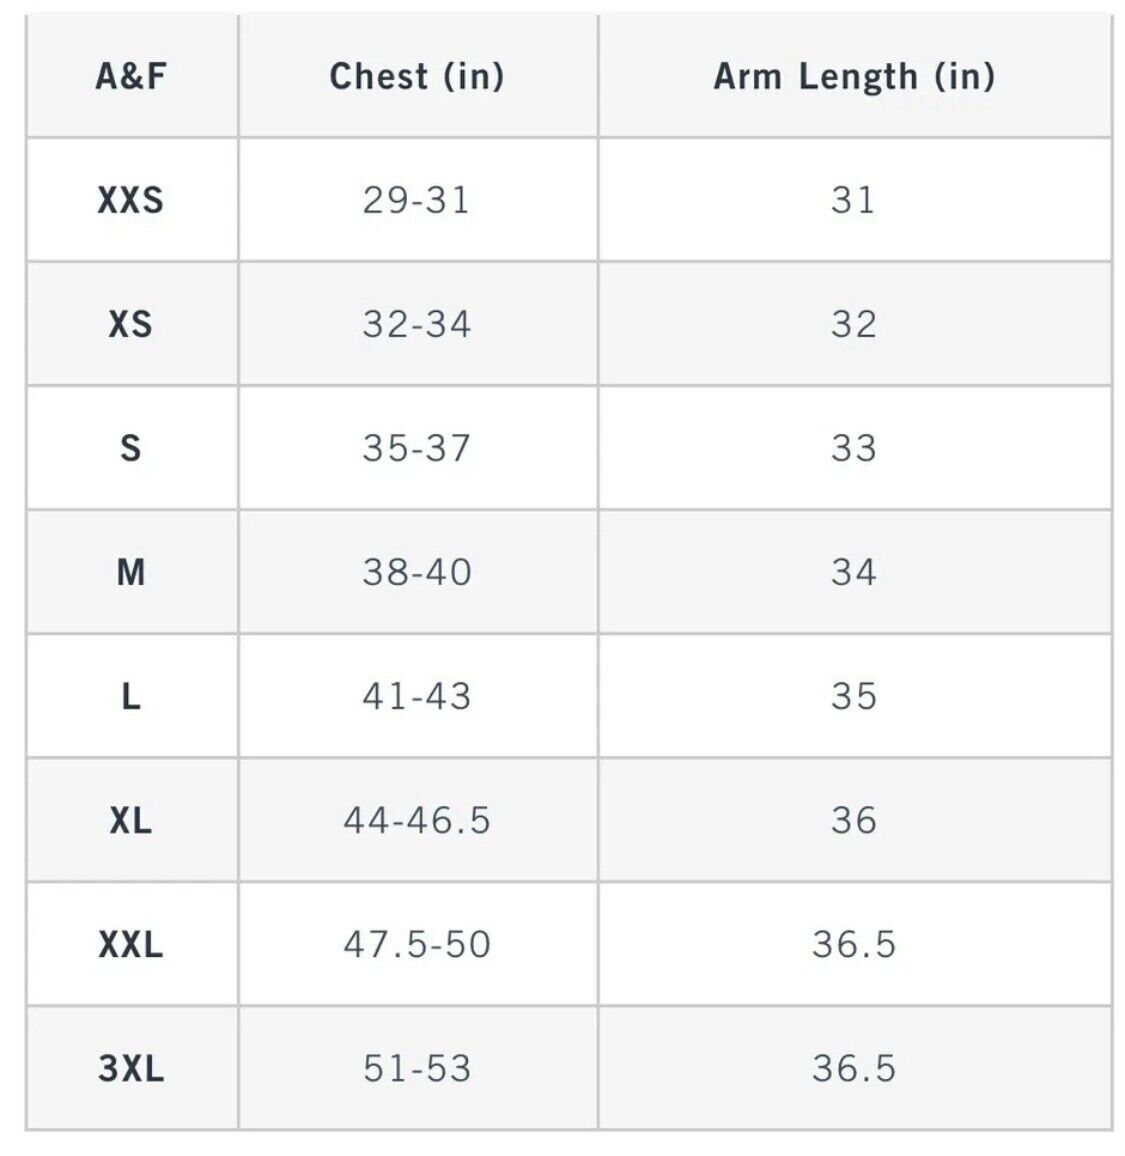The image size is (1125, 1156).
Task: Click chest range 35-37
Action: point(417,448)
